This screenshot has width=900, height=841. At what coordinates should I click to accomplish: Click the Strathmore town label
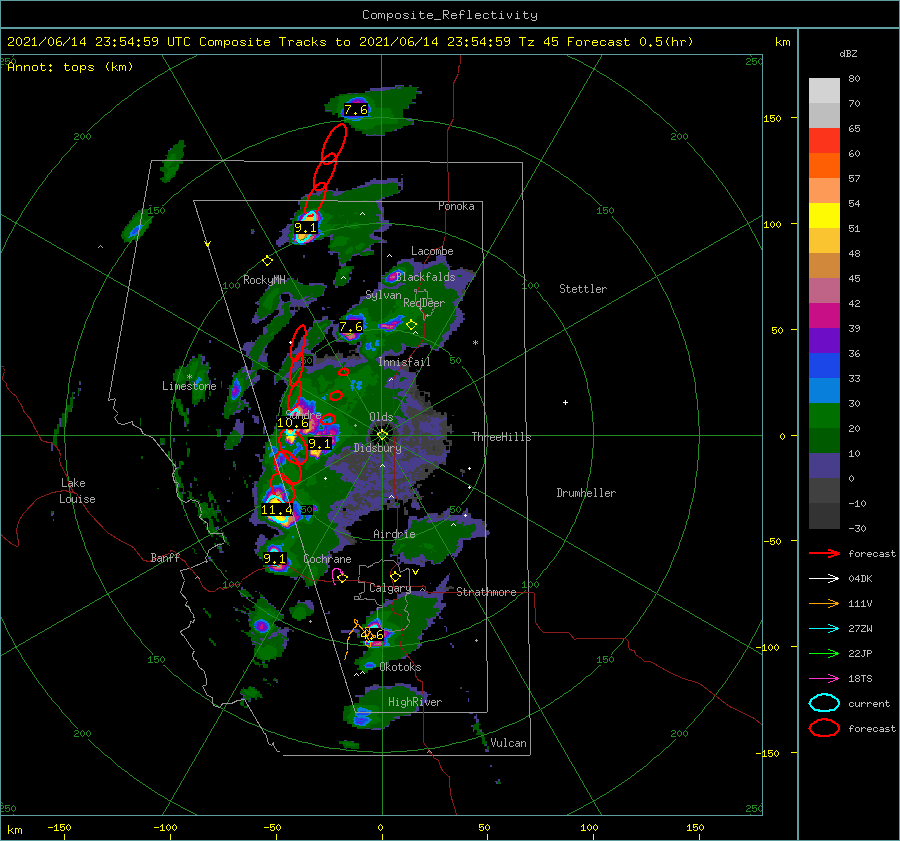point(486,592)
